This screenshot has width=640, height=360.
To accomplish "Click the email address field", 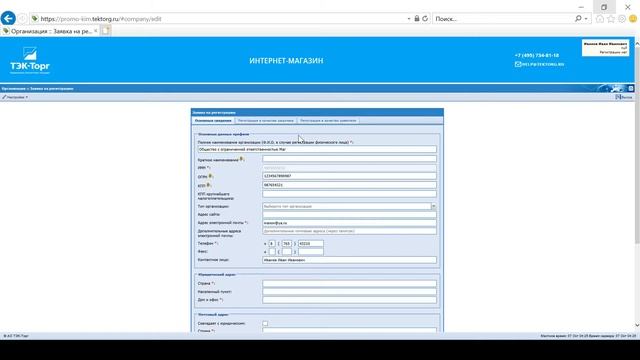I will click(349, 223).
